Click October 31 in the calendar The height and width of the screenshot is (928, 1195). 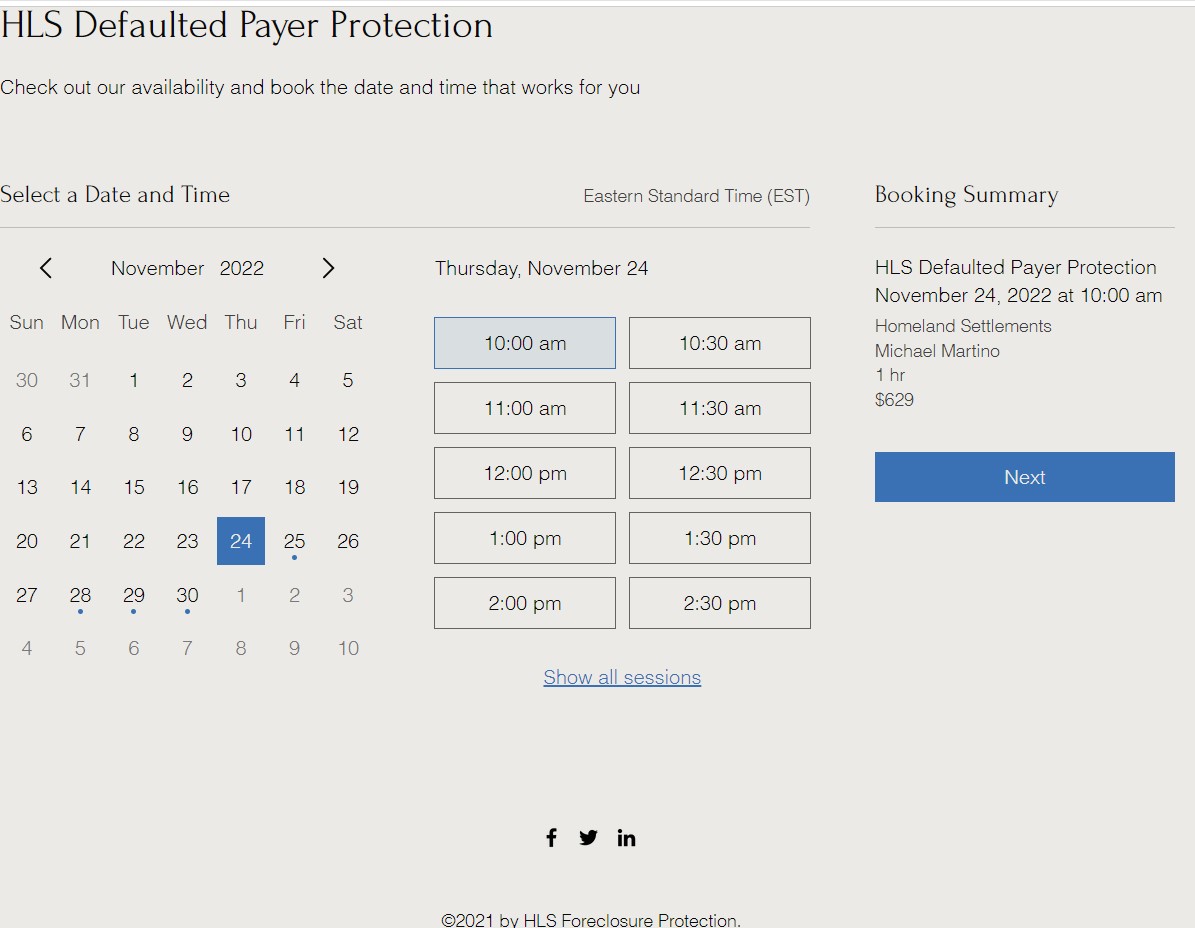pyautogui.click(x=80, y=379)
